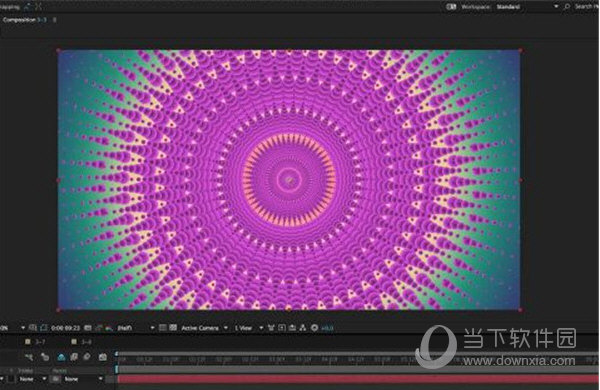Click the snapping options icon beside the magnet
Screen dimensions: 600x390
tap(38, 6)
